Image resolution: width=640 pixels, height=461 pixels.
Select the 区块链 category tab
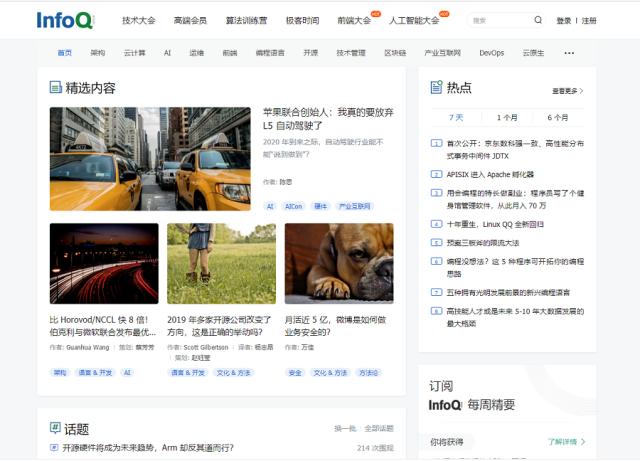click(395, 53)
